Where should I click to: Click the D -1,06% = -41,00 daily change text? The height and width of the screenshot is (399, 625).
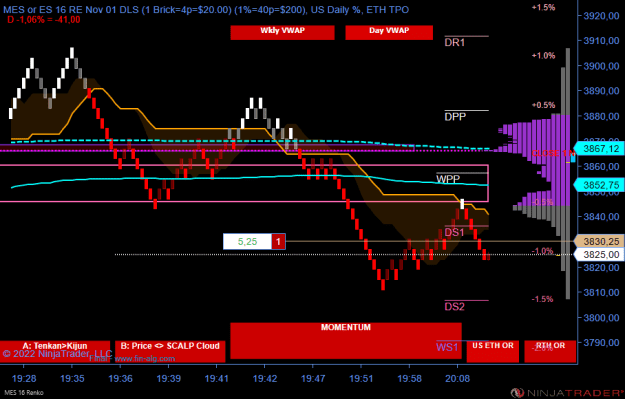pyautogui.click(x=44, y=20)
